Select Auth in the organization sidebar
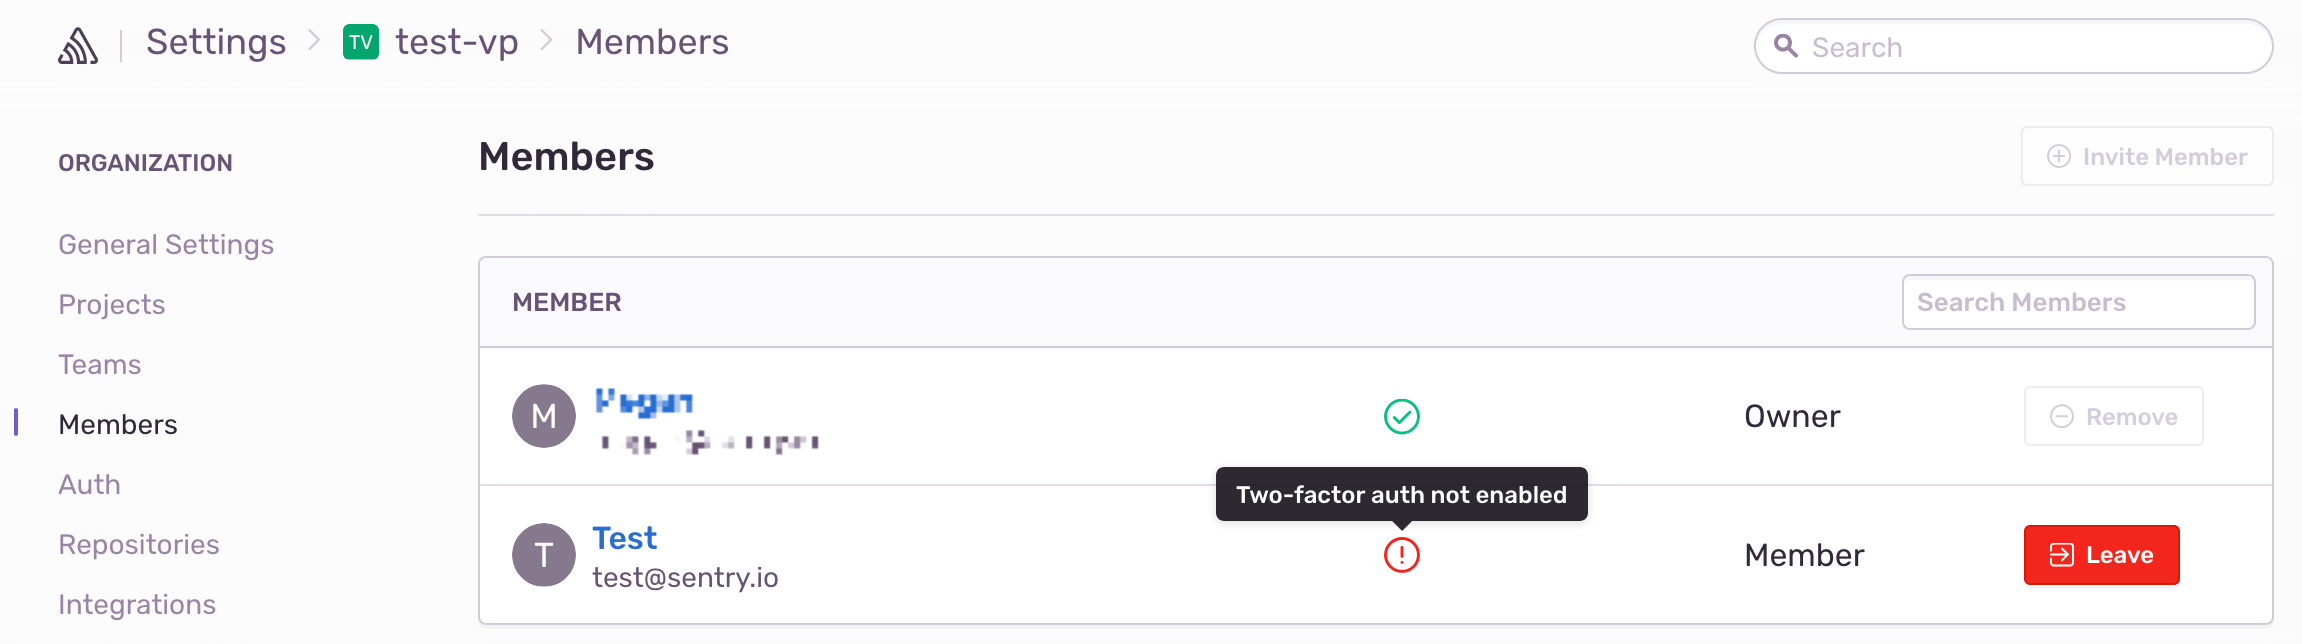The height and width of the screenshot is (644, 2302). click(90, 485)
